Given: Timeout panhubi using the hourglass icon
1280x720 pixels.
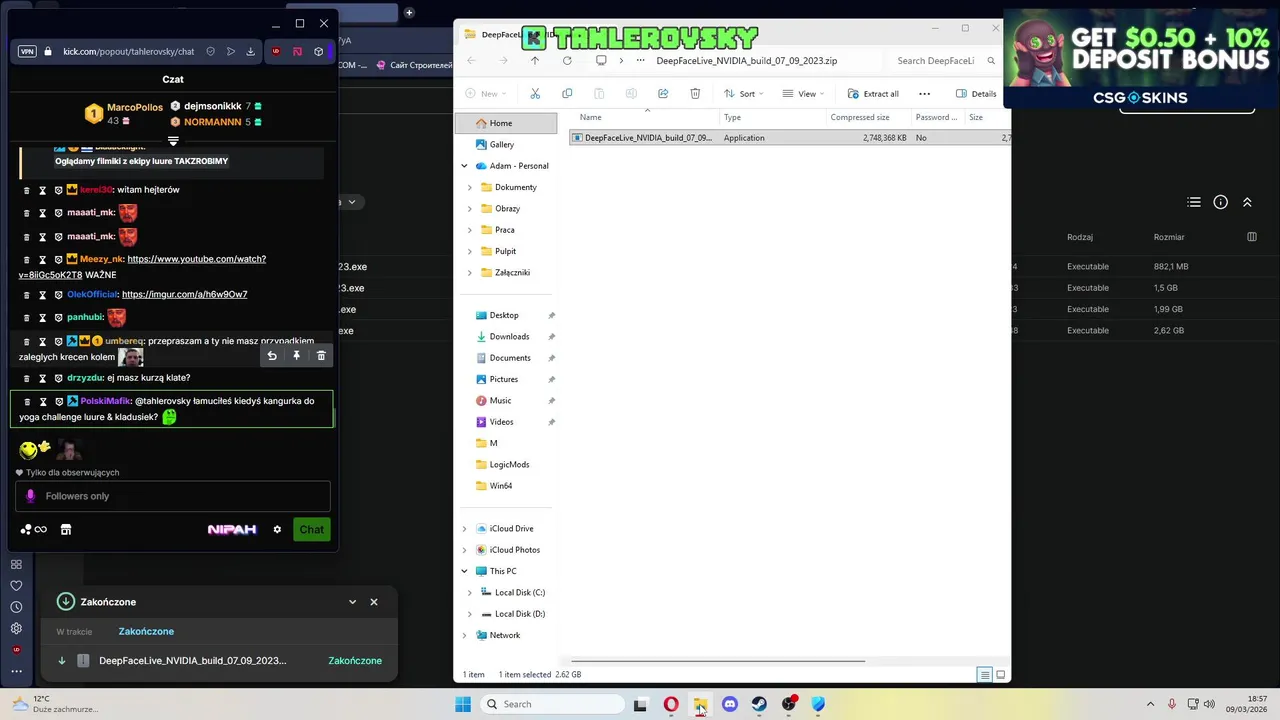Looking at the screenshot, I should pyautogui.click(x=42, y=318).
